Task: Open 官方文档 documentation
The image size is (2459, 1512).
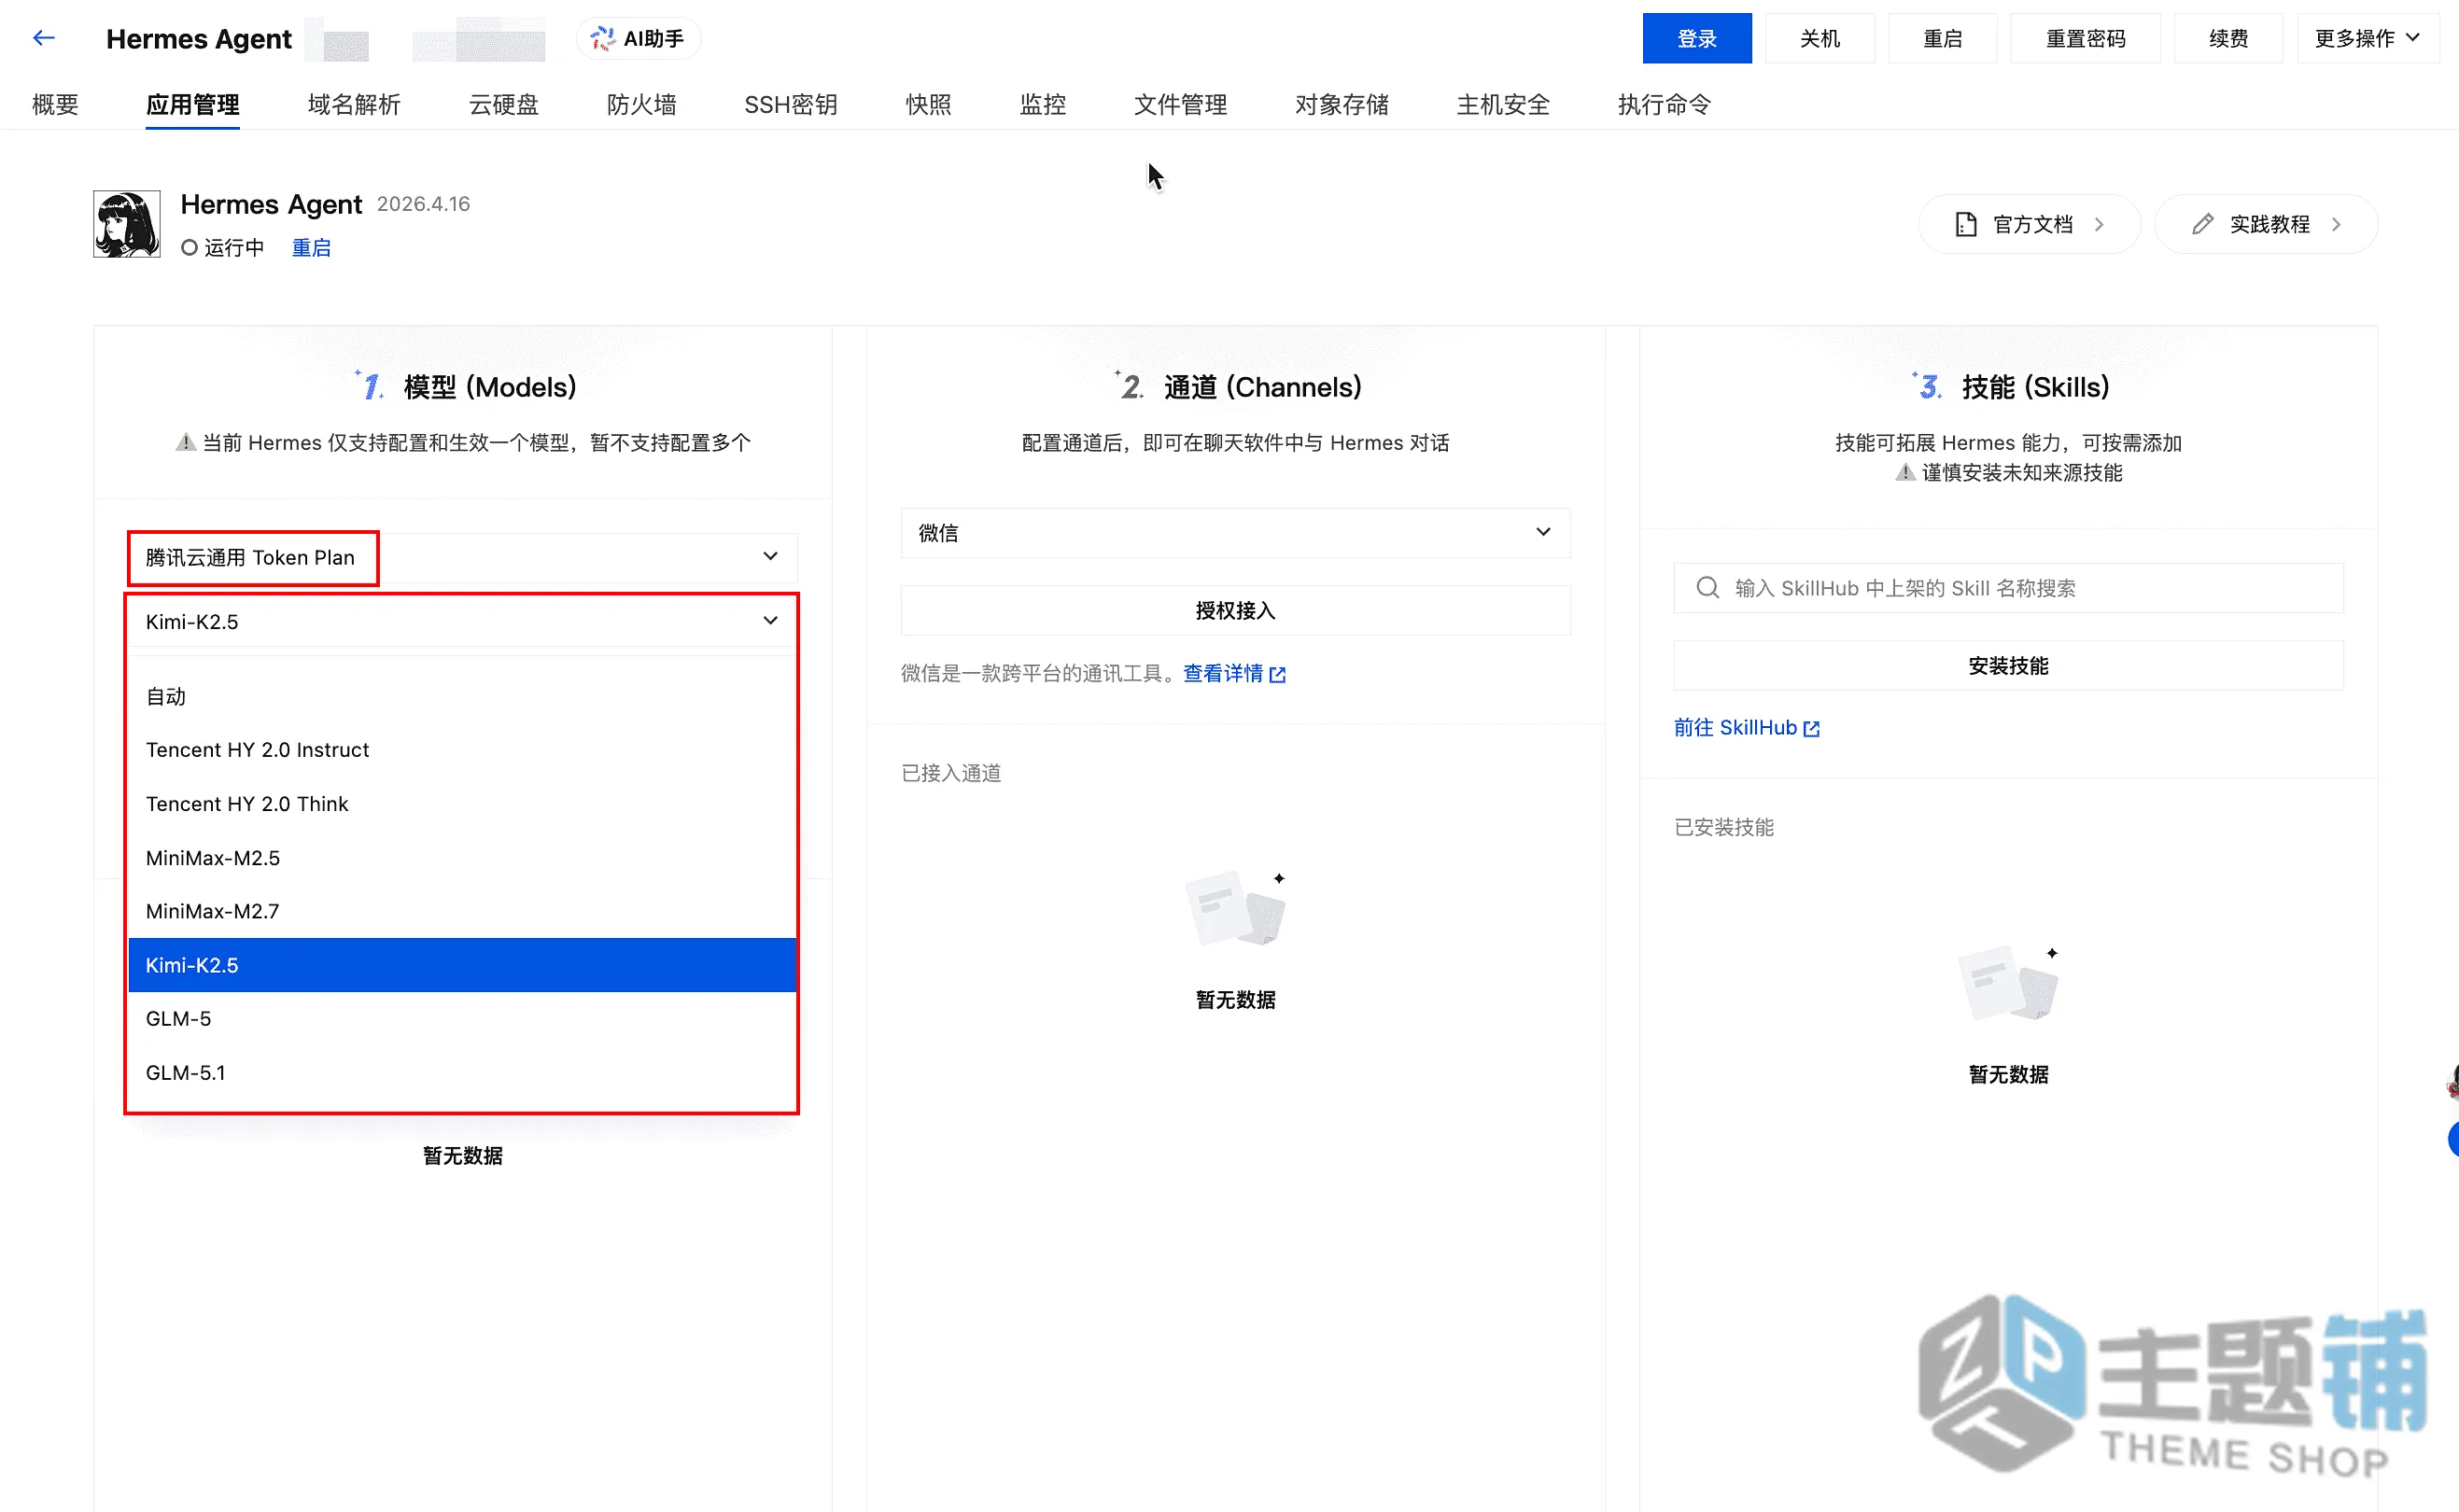Action: [2029, 224]
